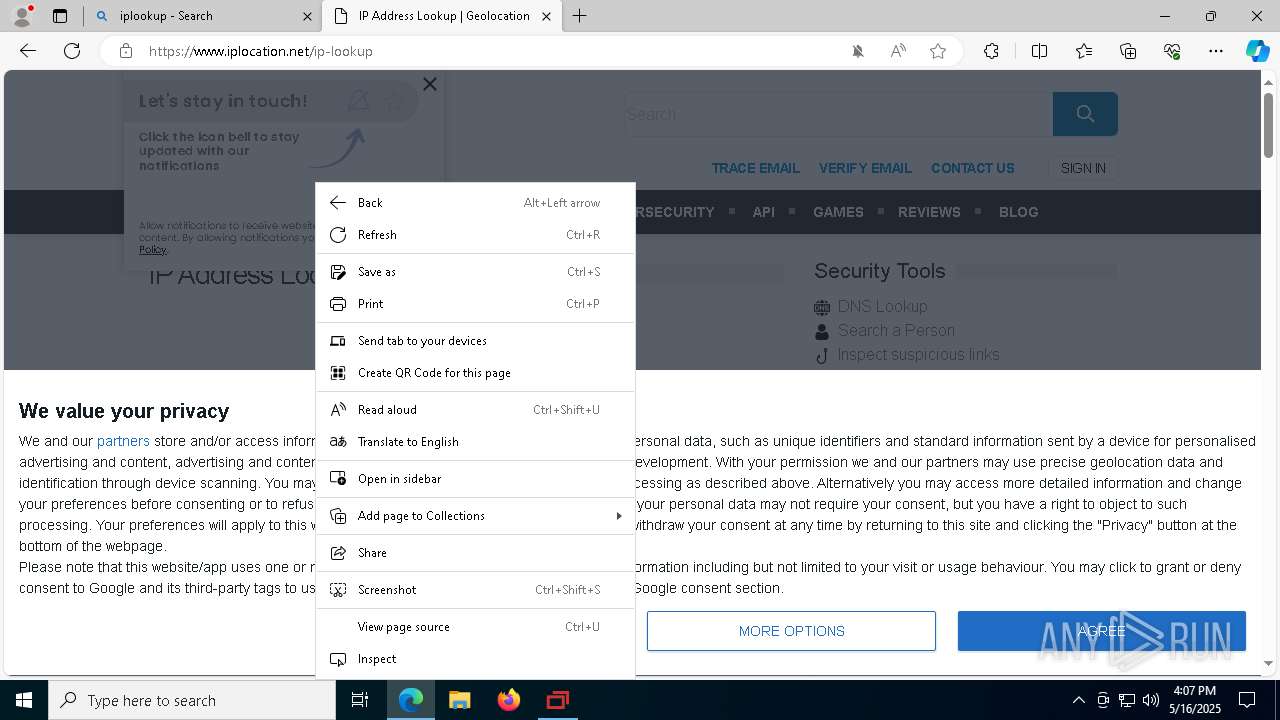The height and width of the screenshot is (720, 1280).
Task: Open the BLOG navigation item
Action: pyautogui.click(x=1018, y=212)
